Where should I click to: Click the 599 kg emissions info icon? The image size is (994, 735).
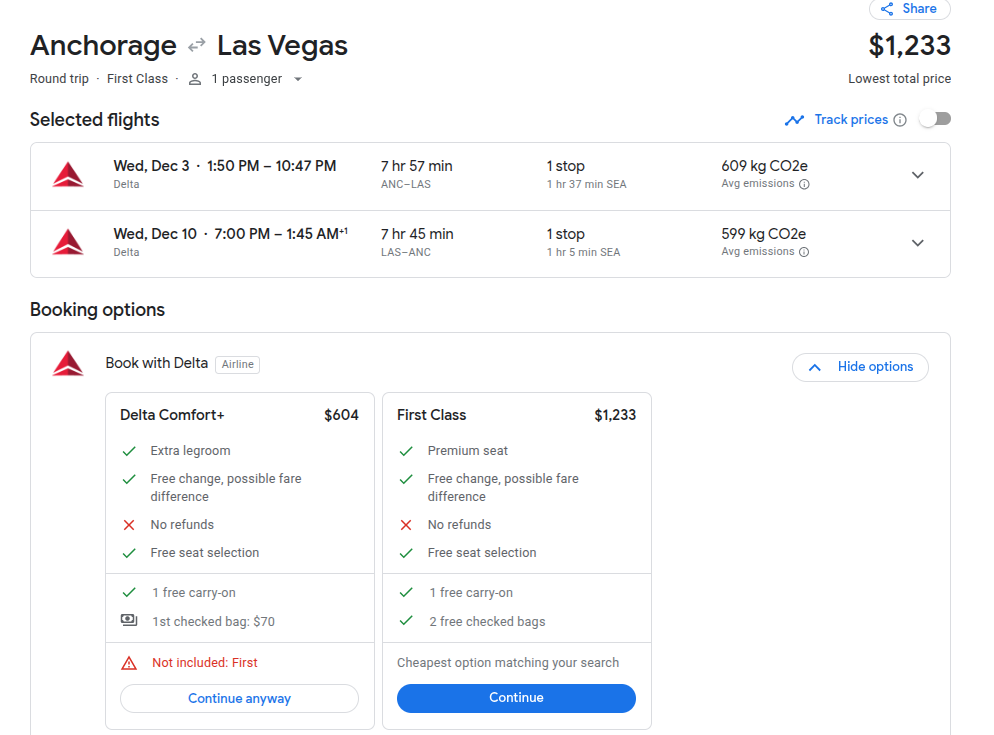click(x=804, y=252)
